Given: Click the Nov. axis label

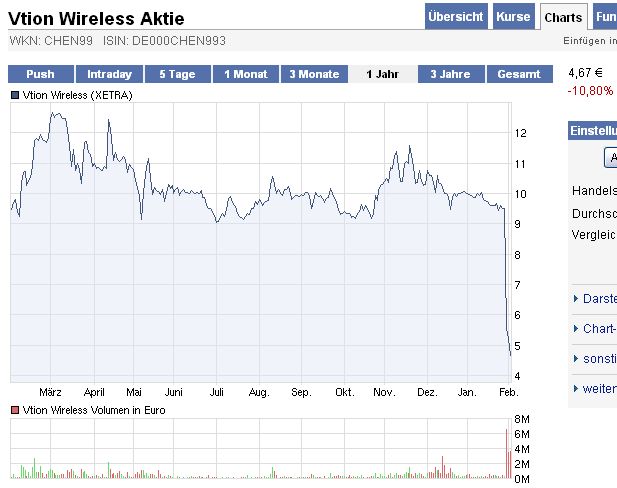Looking at the screenshot, I should (x=384, y=392).
